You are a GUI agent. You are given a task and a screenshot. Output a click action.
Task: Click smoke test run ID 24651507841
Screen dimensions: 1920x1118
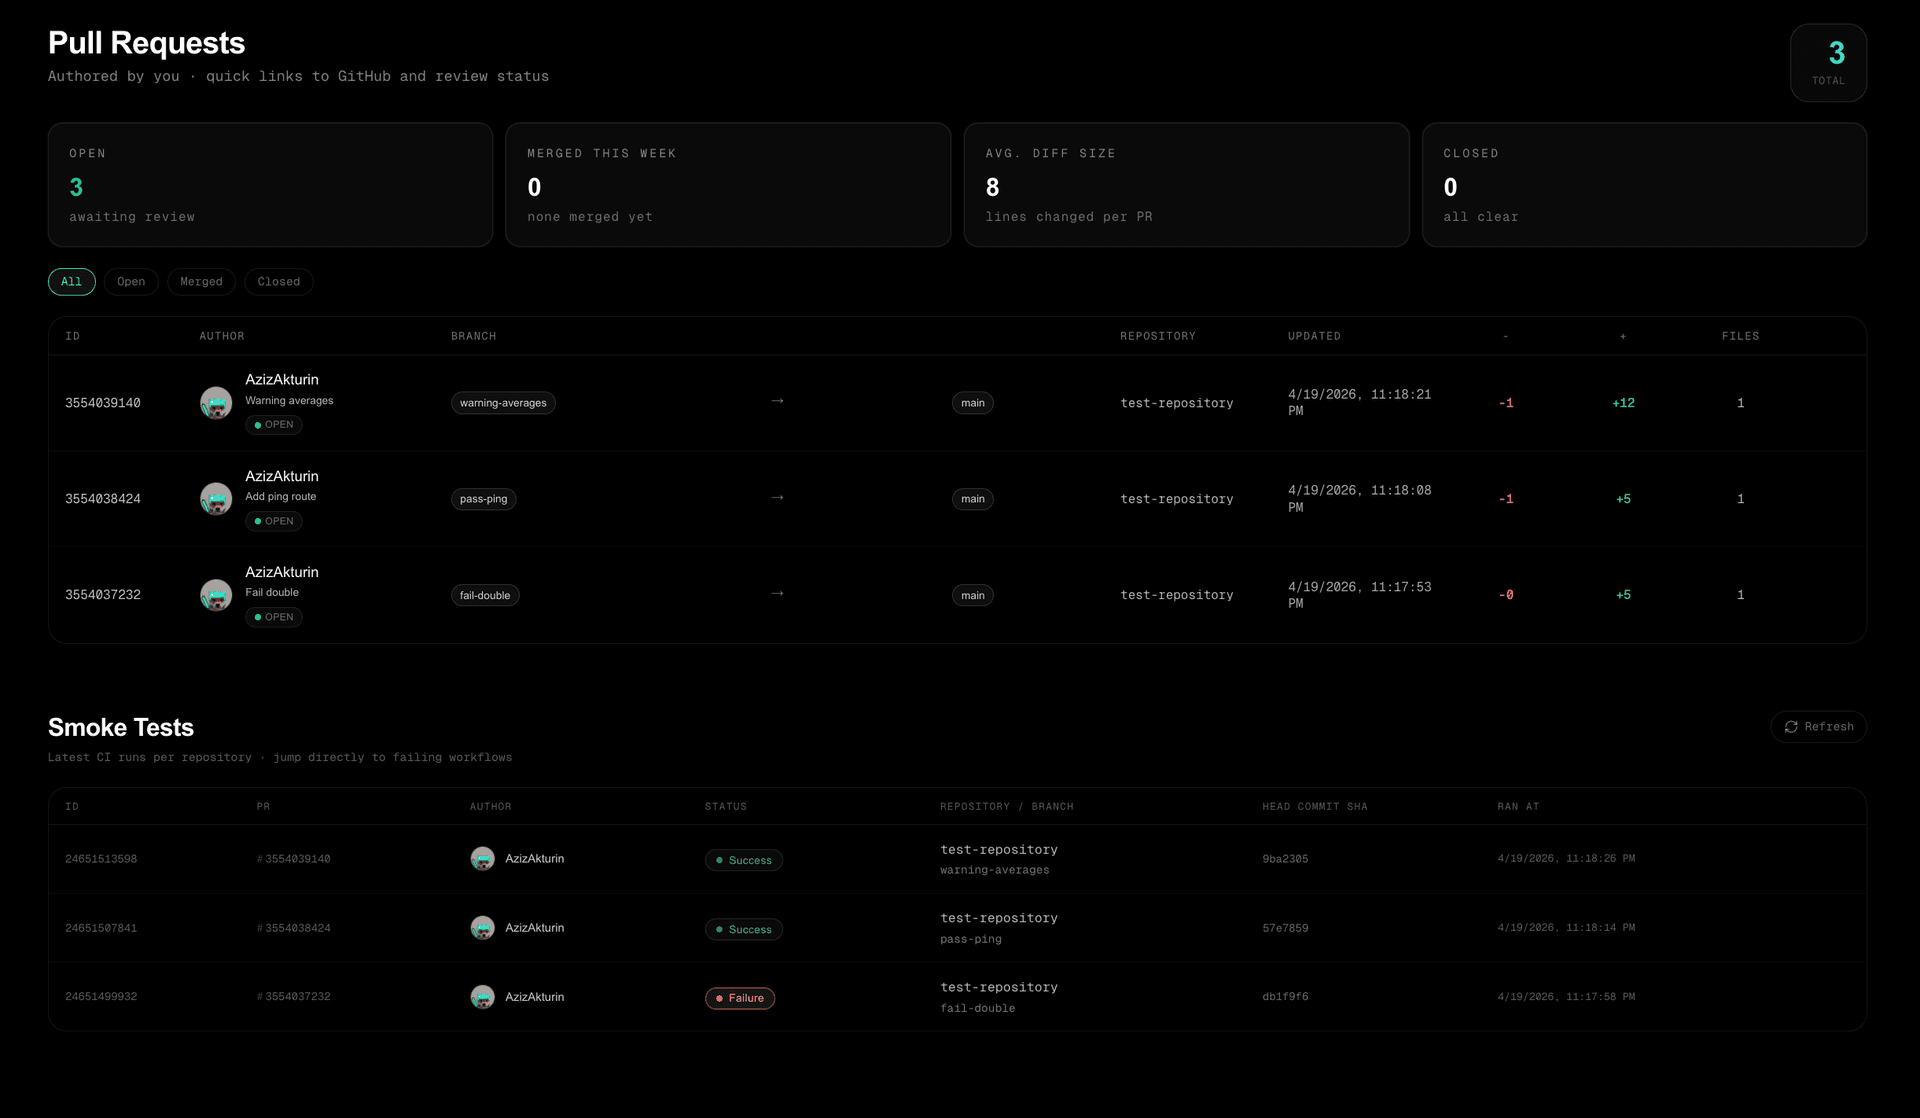coord(101,928)
